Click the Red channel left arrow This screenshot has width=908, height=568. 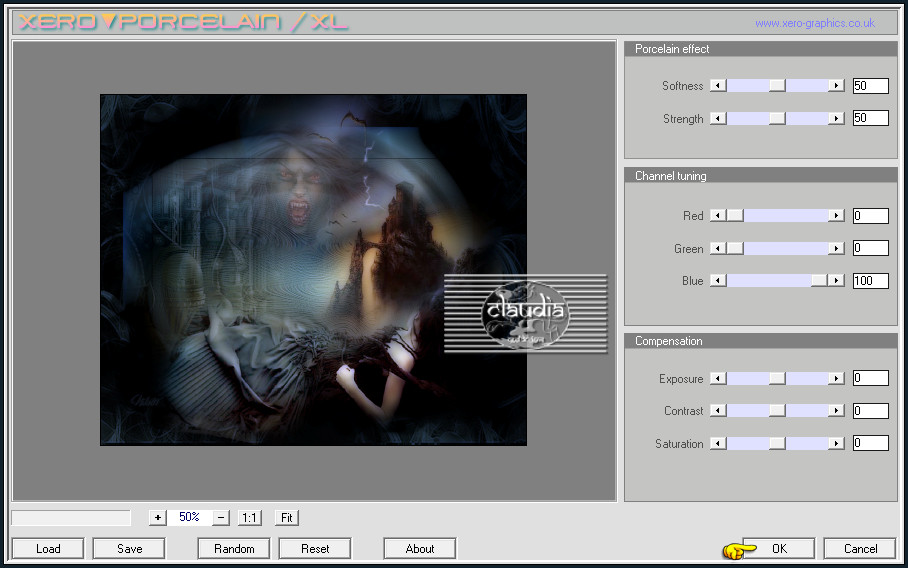(718, 215)
